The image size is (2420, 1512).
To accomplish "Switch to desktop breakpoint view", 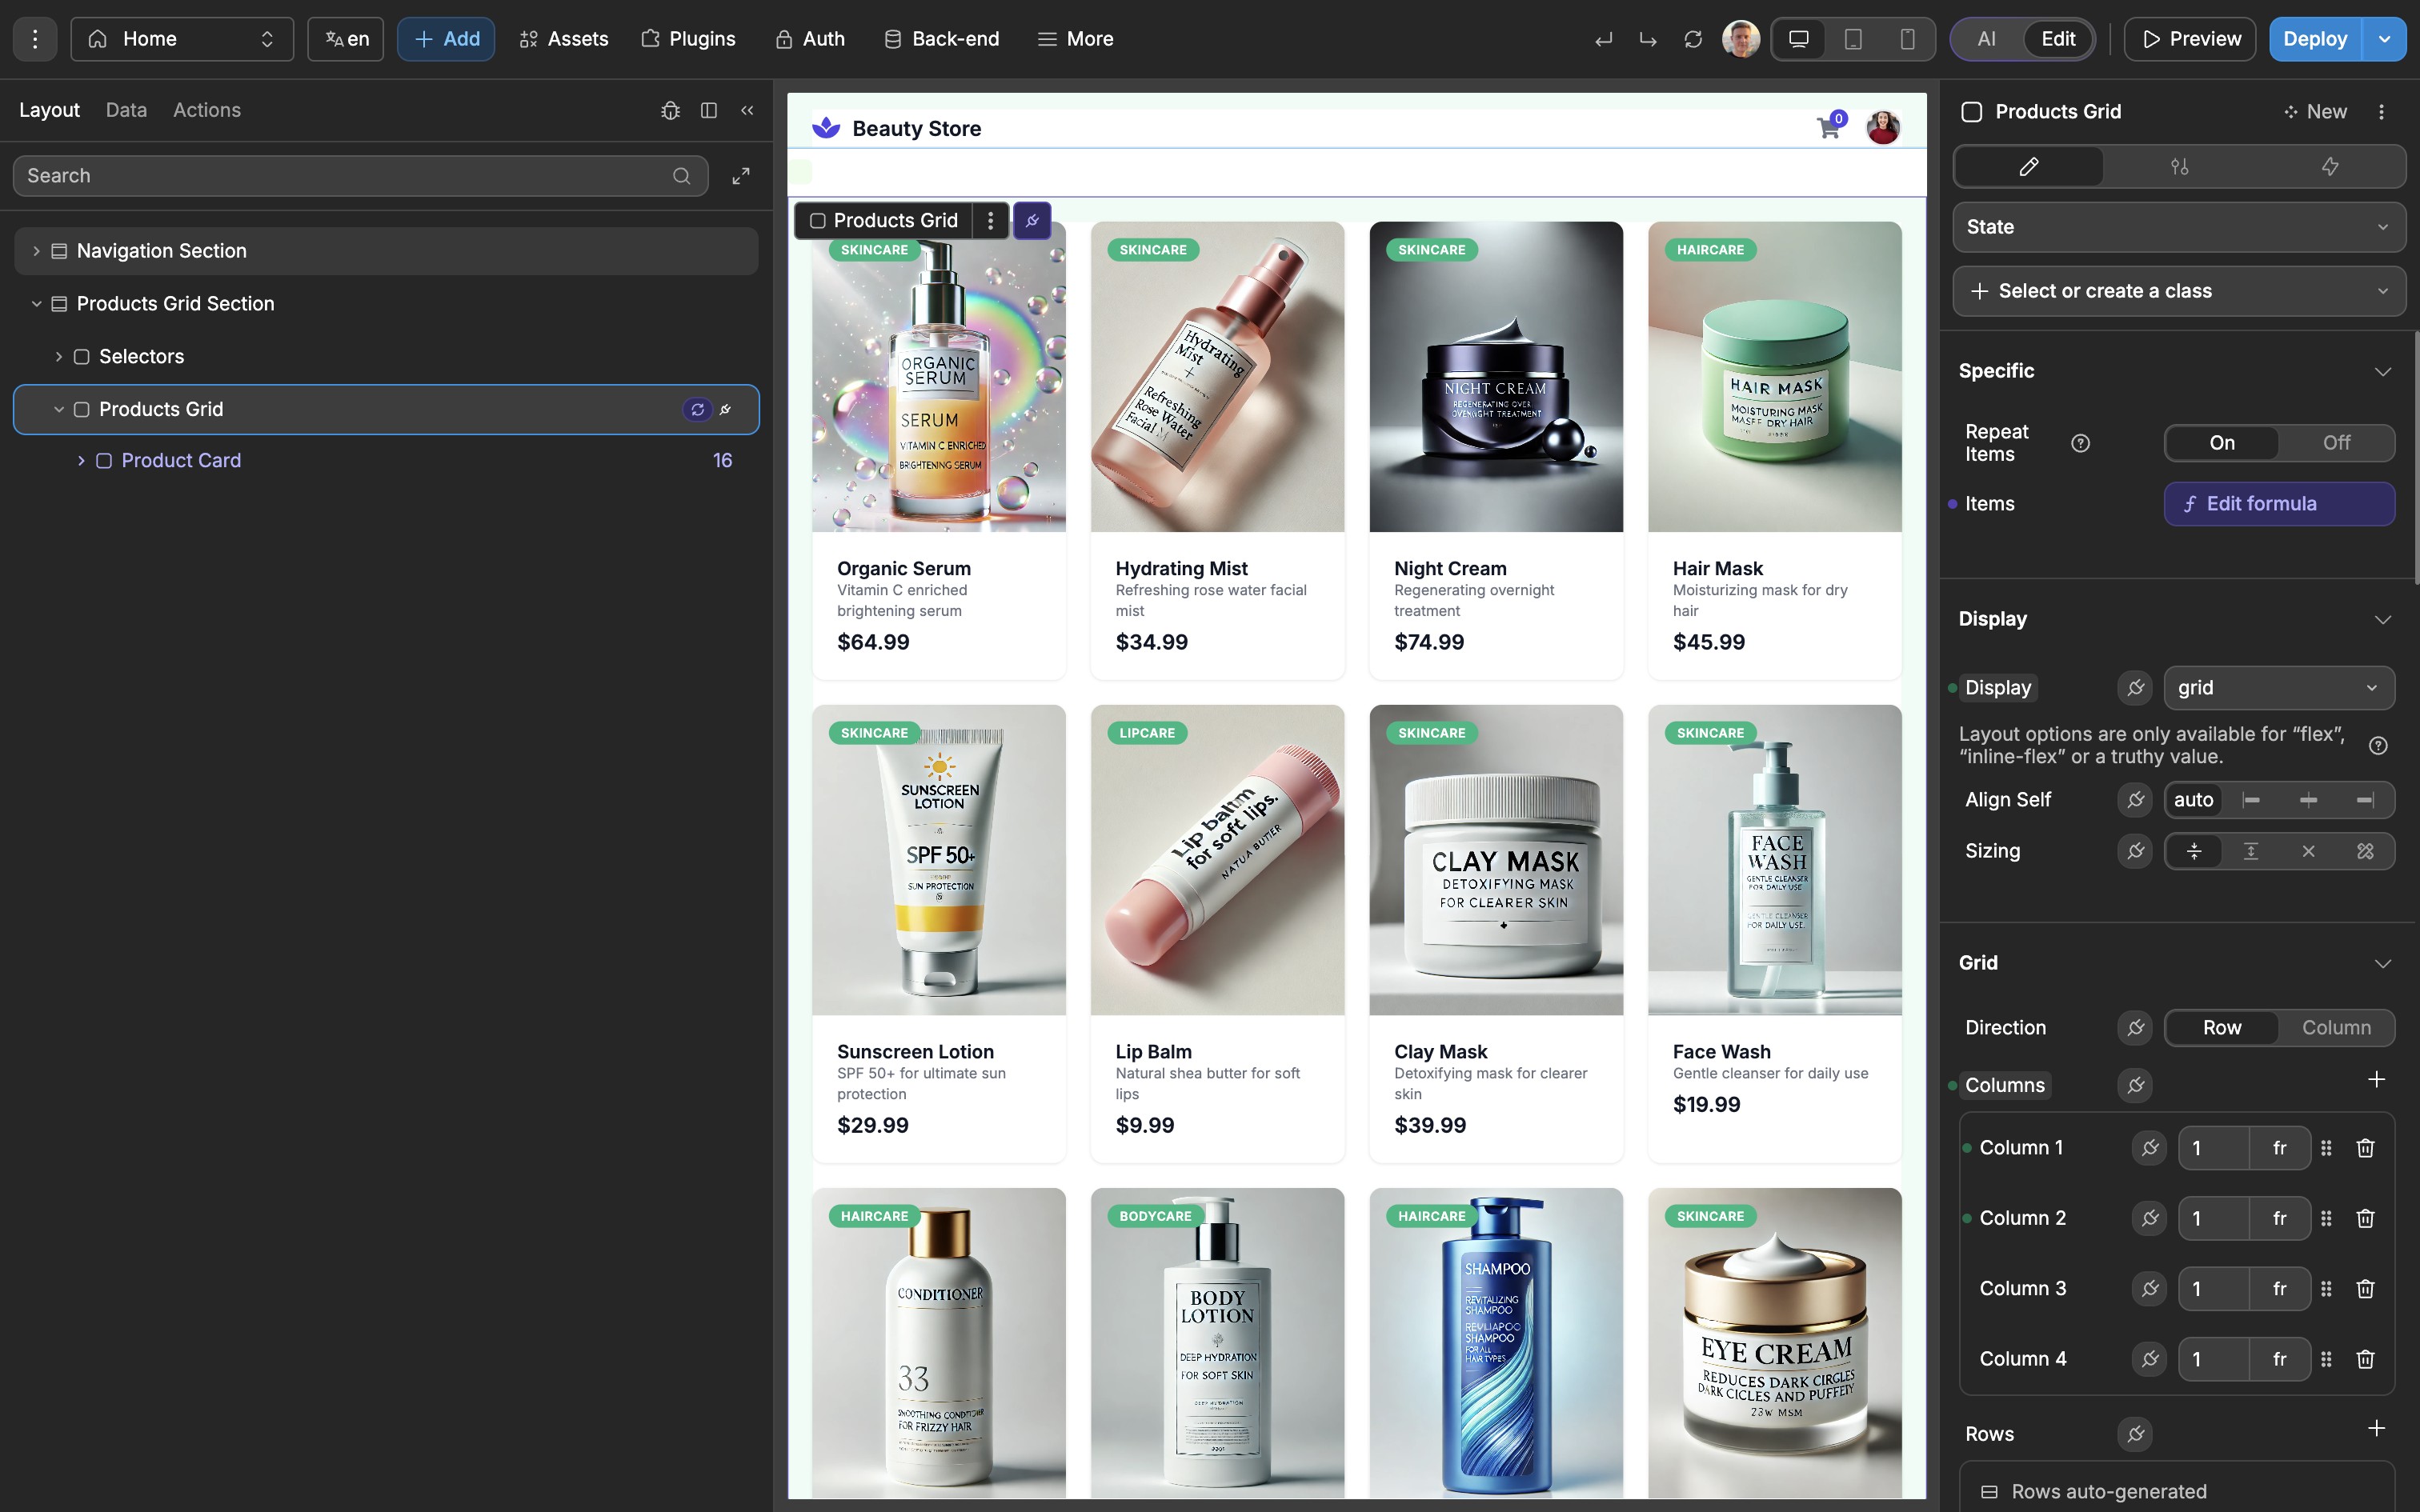I will click(1799, 39).
